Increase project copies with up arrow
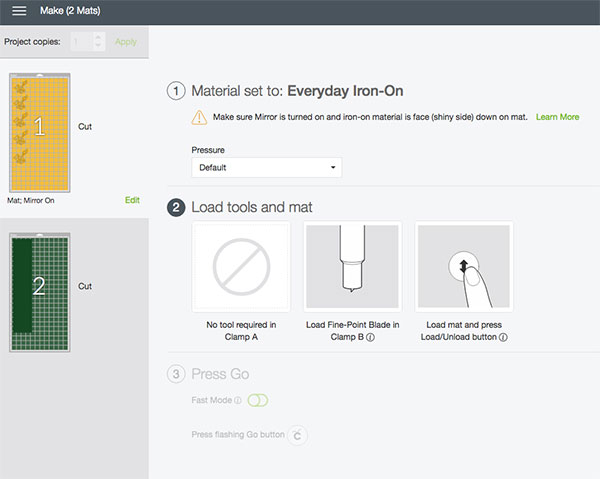This screenshot has width=600, height=479. pyautogui.click(x=98, y=37)
